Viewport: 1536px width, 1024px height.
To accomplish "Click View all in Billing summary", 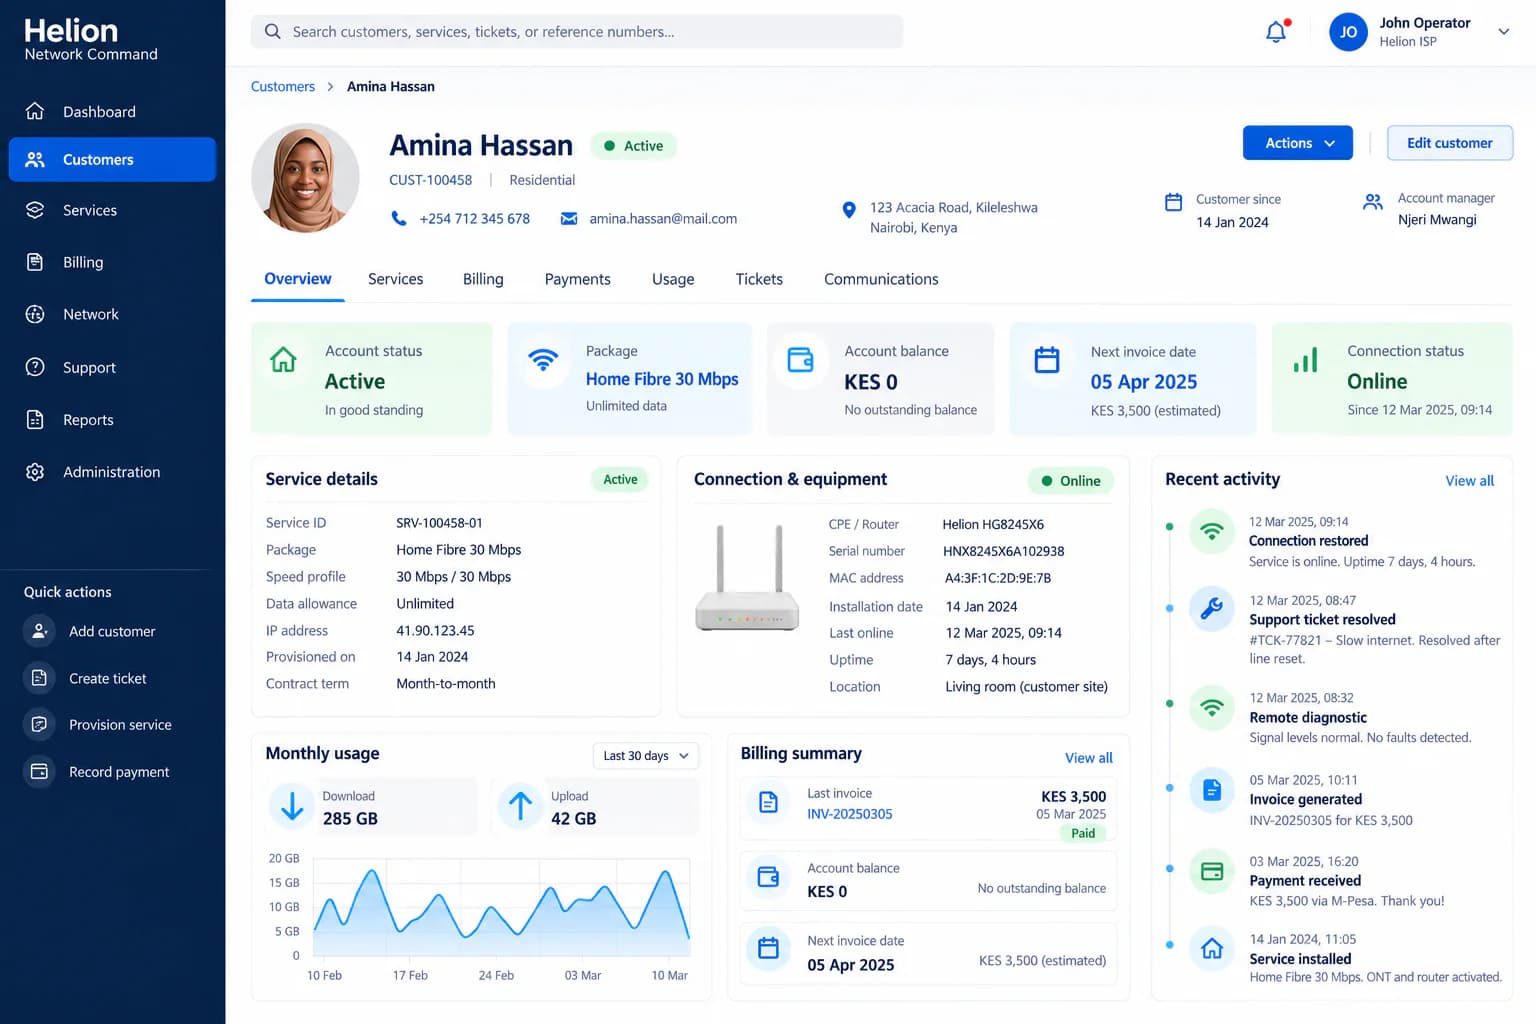I will pos(1088,758).
